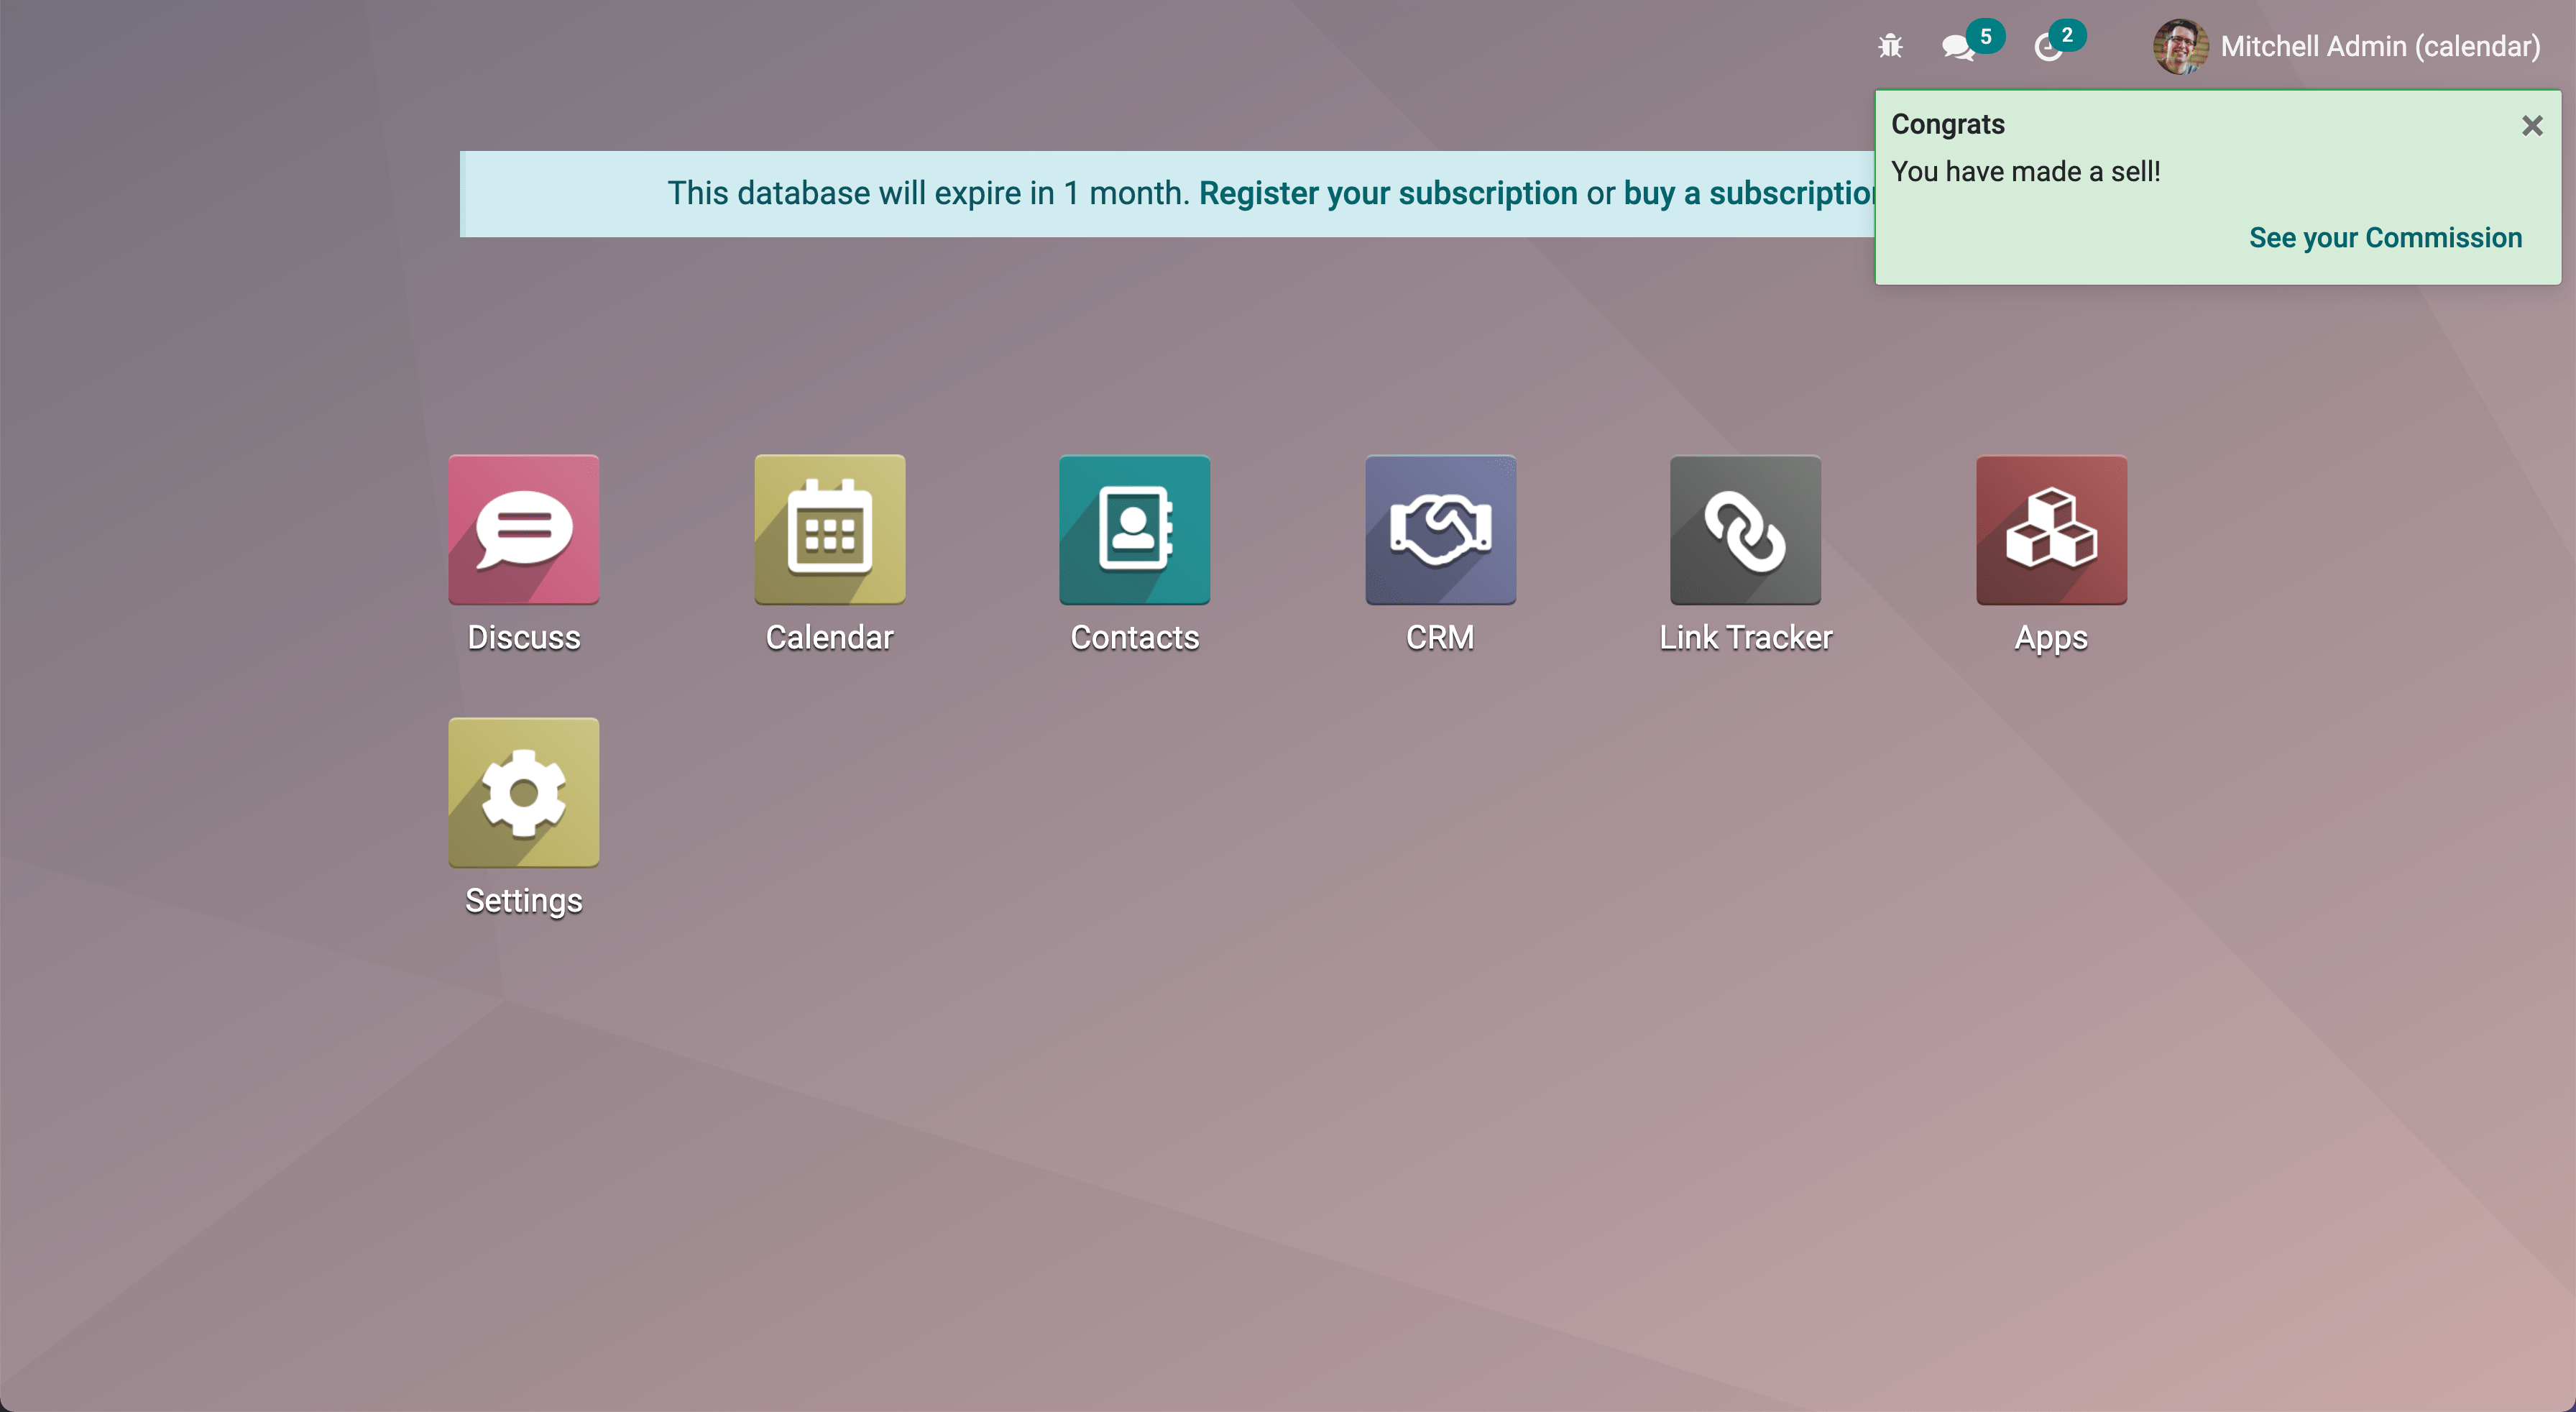Expand the pending activities dropdown
Image resolution: width=2576 pixels, height=1412 pixels.
coord(2051,47)
